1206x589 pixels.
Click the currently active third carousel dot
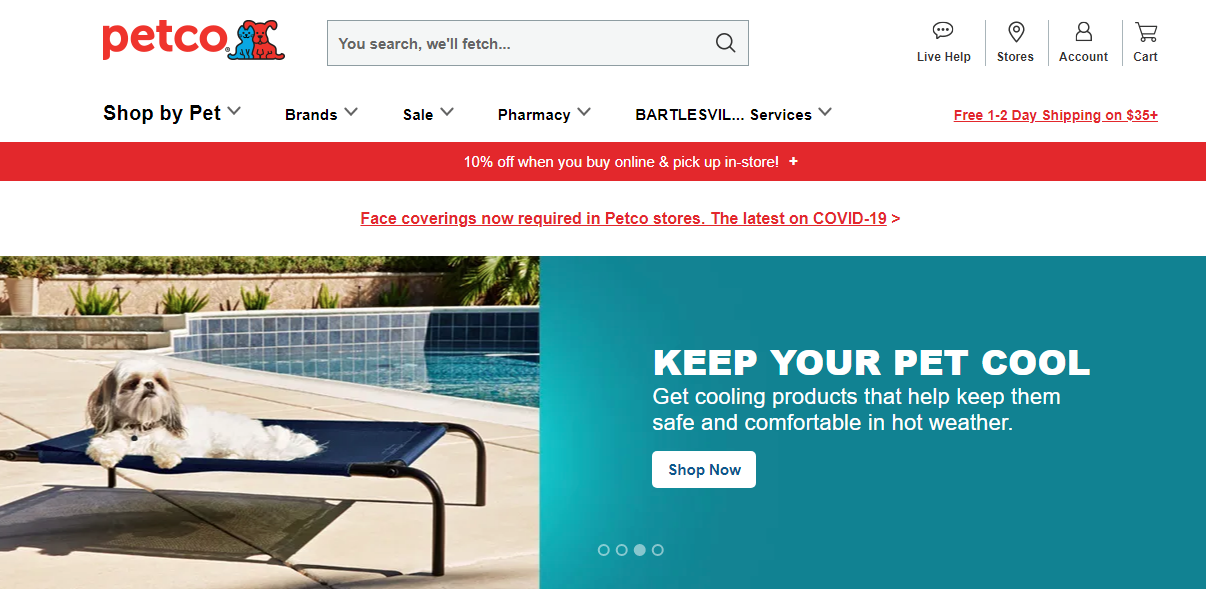pyautogui.click(x=640, y=550)
